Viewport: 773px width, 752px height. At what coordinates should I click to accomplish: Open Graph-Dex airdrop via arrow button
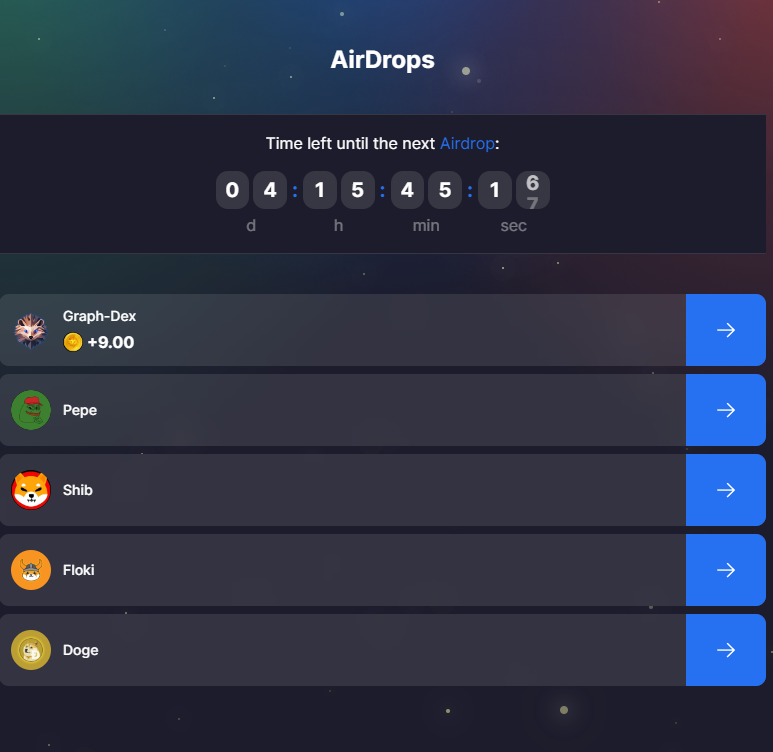[726, 330]
